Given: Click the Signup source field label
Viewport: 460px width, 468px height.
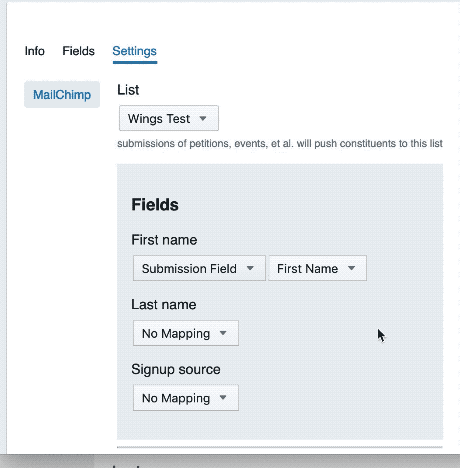Looking at the screenshot, I should point(176,369).
